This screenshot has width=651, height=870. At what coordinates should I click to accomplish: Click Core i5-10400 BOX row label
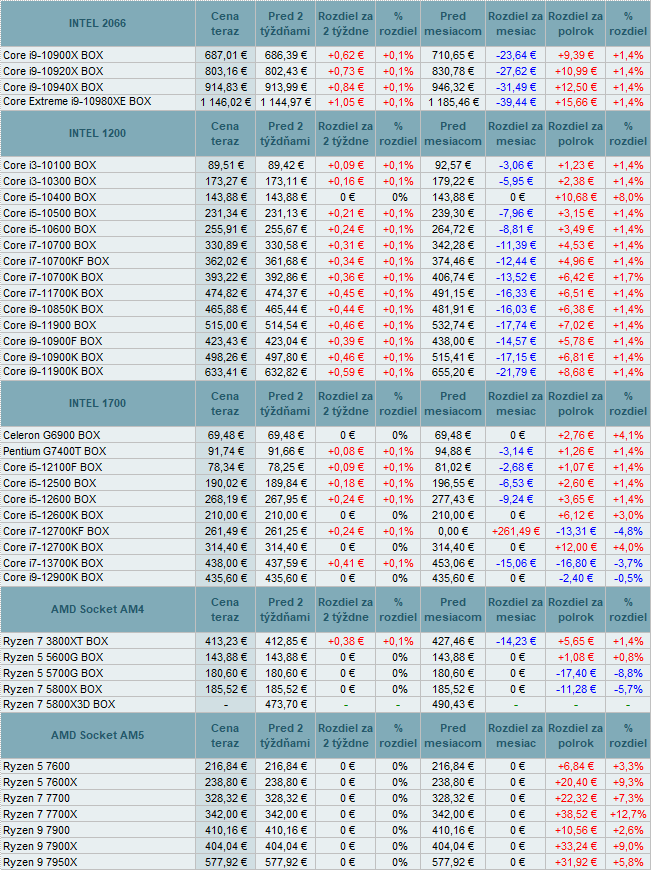pos(49,198)
